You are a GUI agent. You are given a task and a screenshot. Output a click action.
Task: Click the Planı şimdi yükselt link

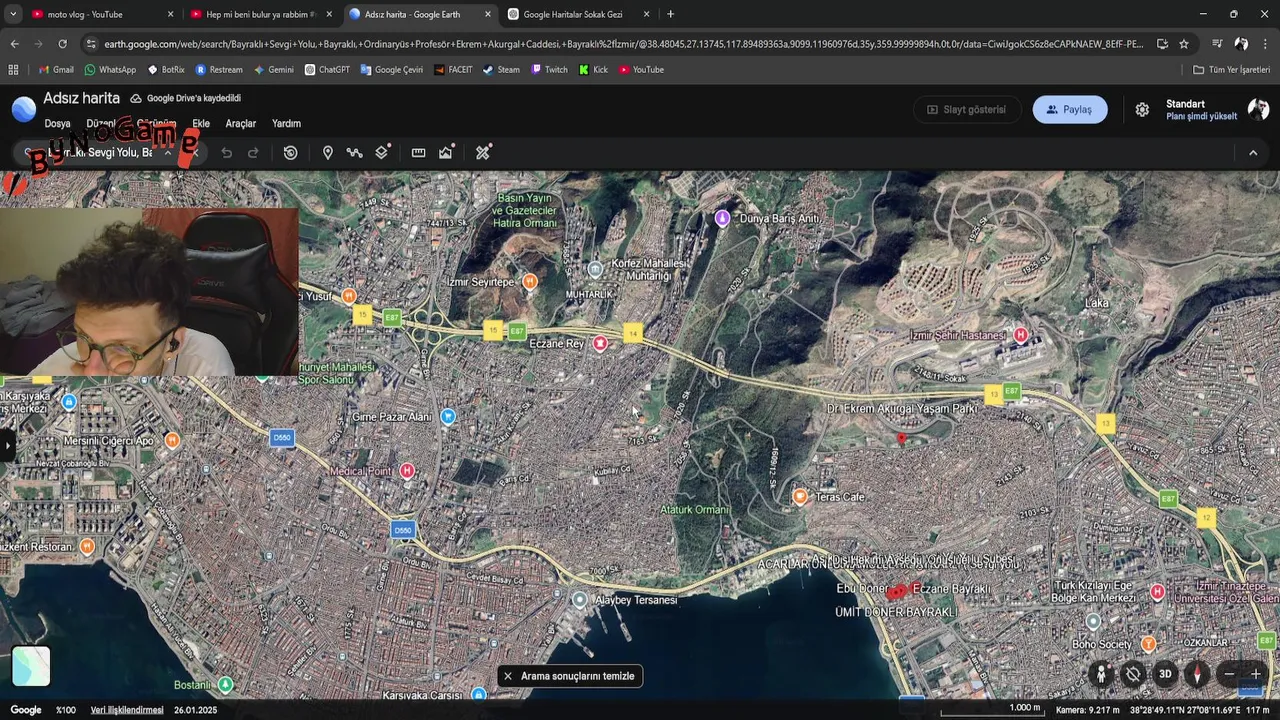[x=1201, y=117]
